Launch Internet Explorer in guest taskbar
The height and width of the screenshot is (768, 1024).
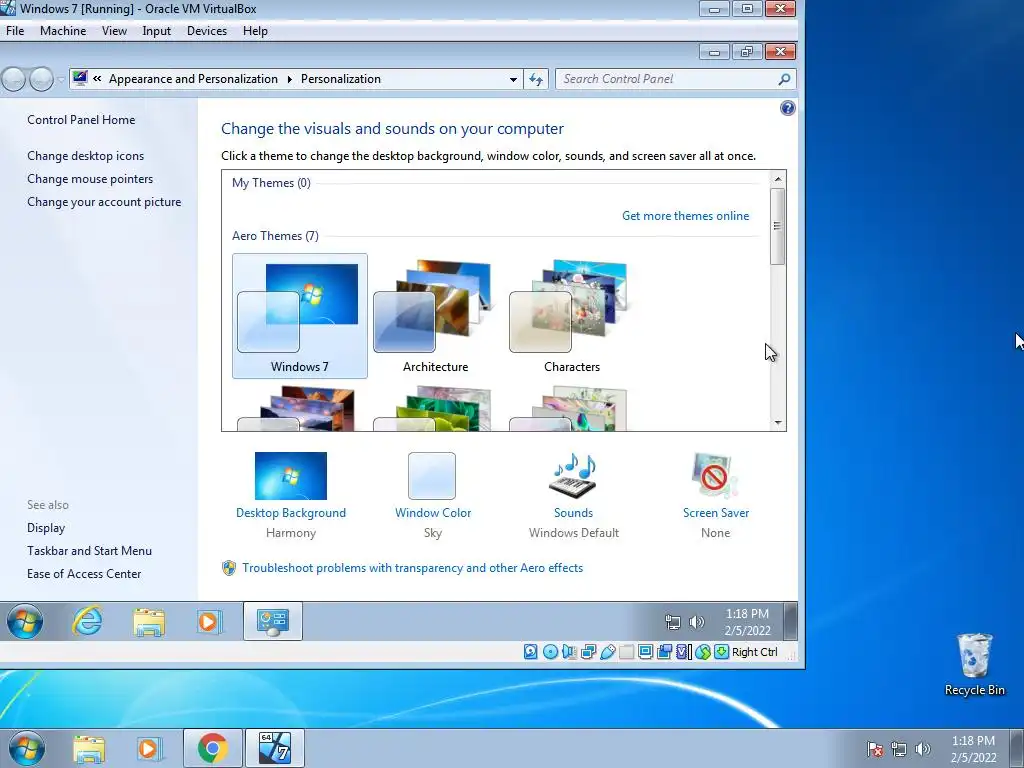pyautogui.click(x=87, y=621)
